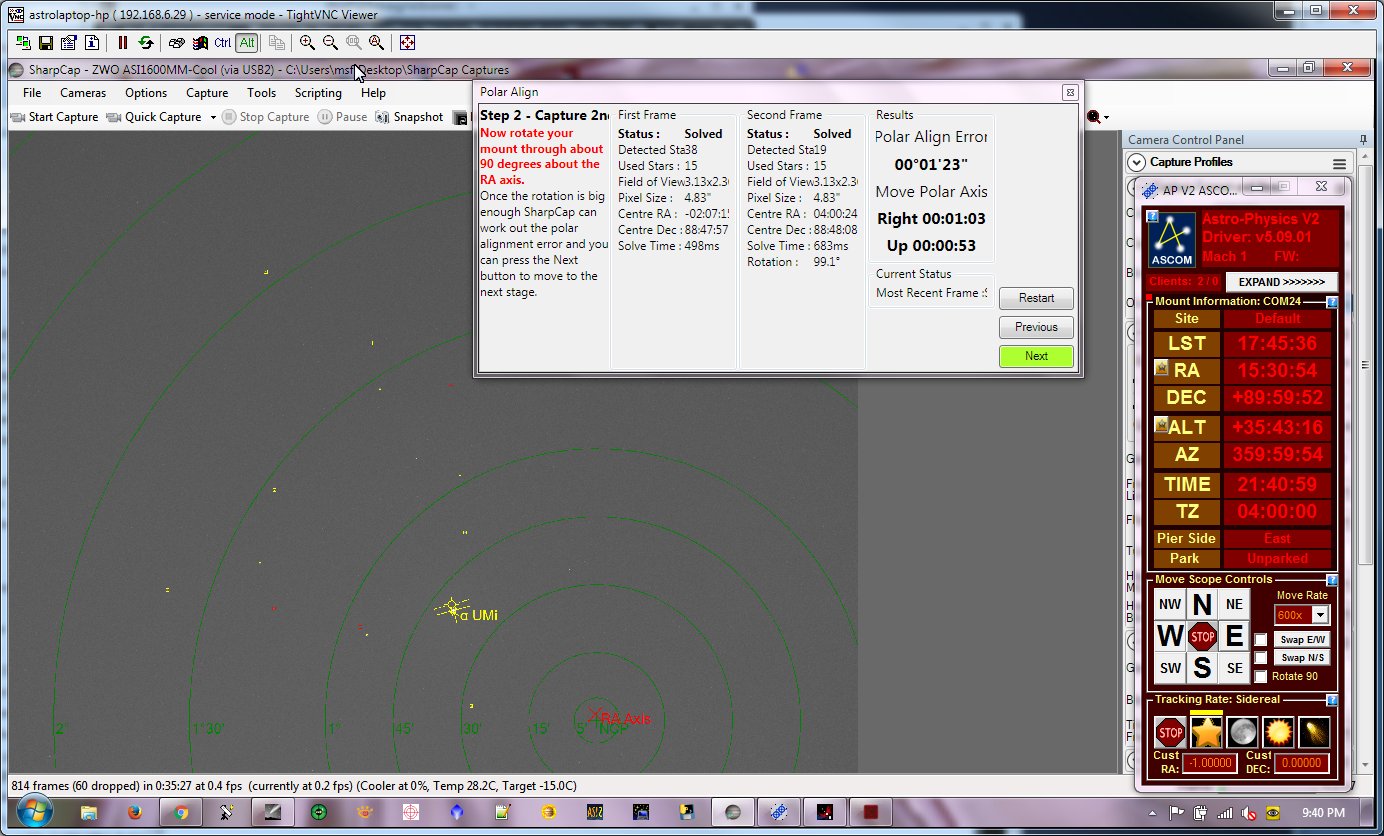Expand the Capture Profiles section

1136,162
